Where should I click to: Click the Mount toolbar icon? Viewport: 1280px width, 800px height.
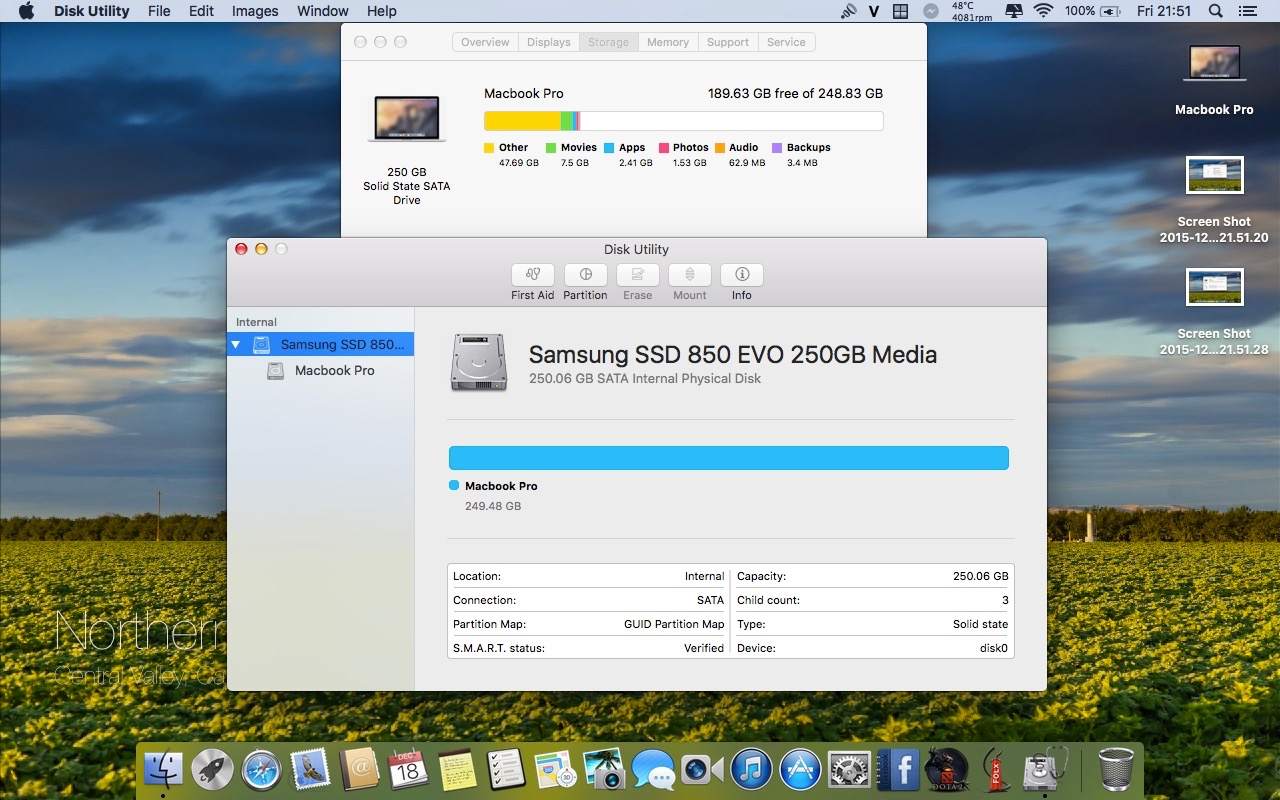coord(689,275)
